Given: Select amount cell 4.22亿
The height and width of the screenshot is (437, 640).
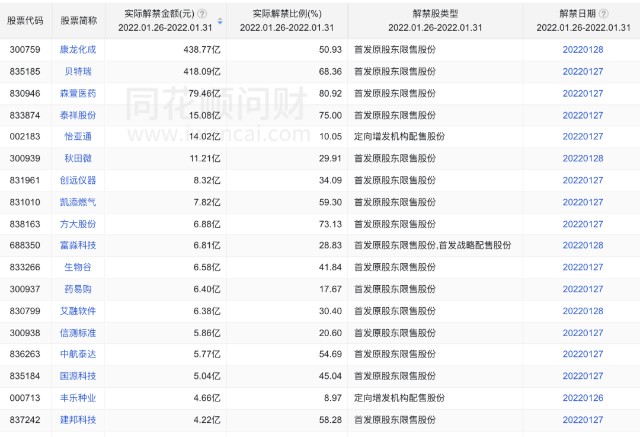Looking at the screenshot, I should 207,420.
